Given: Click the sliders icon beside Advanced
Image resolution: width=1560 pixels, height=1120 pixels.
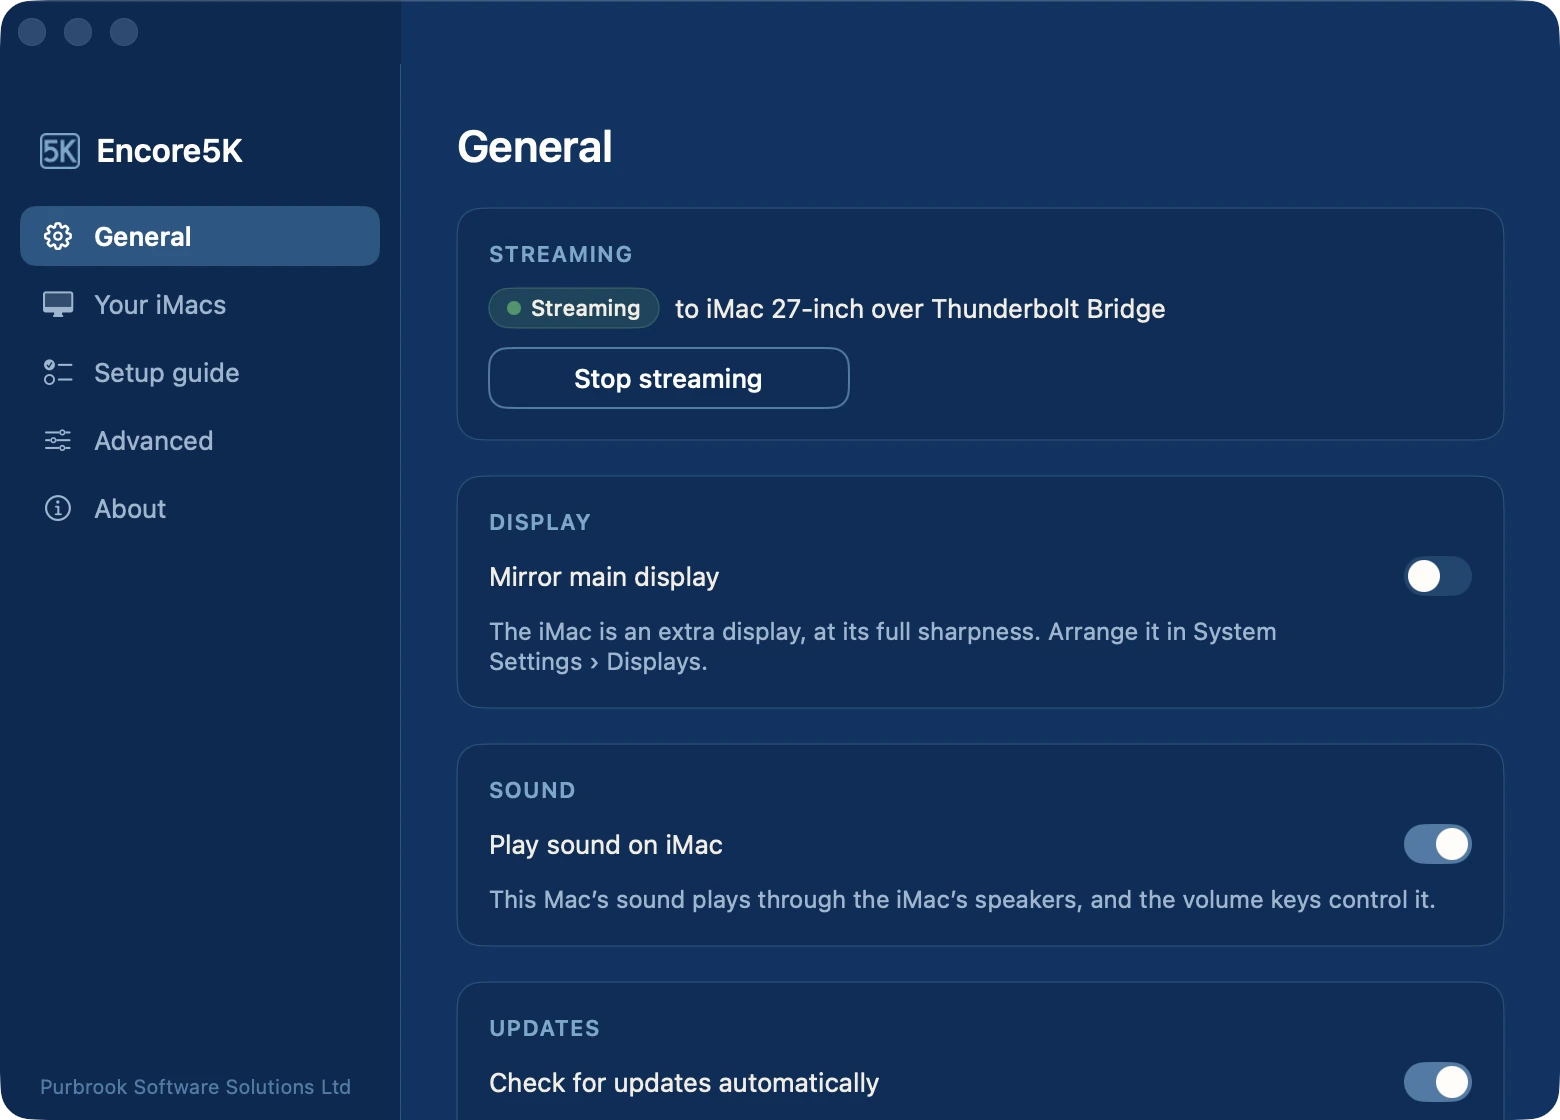Looking at the screenshot, I should click(x=58, y=440).
